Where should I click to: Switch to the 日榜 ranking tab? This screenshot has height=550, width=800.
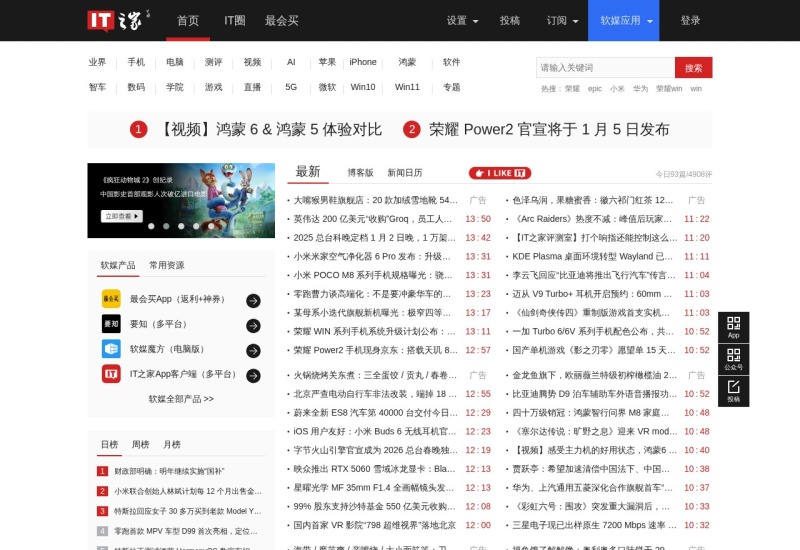click(109, 444)
